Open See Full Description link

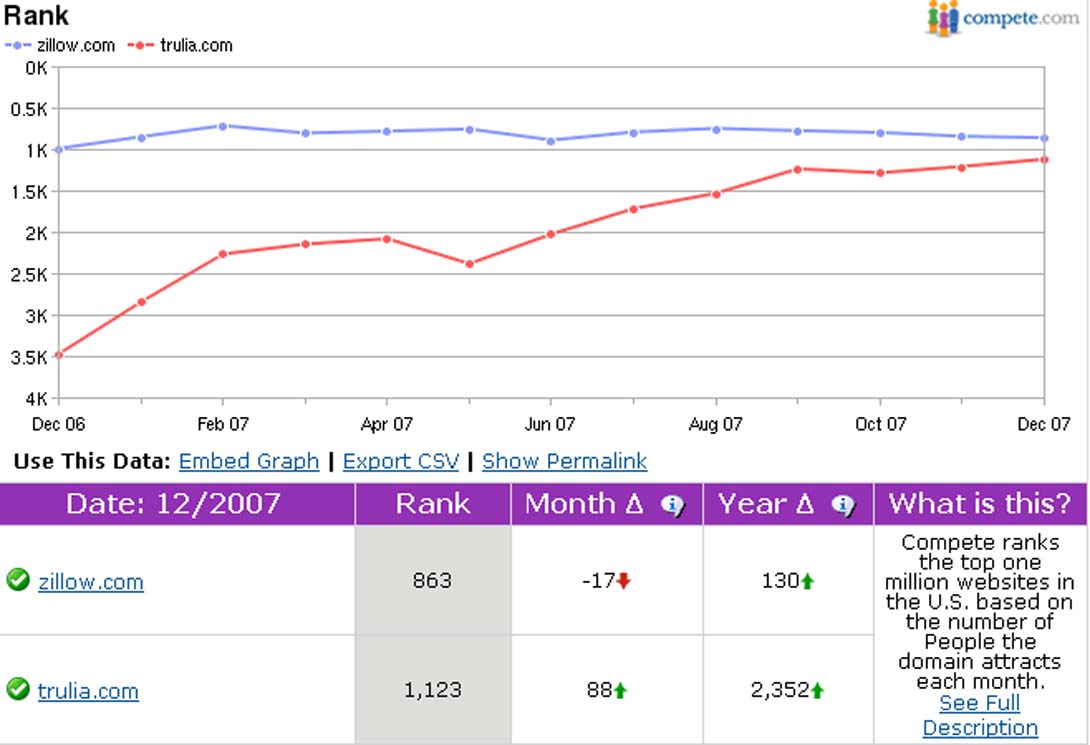click(x=980, y=715)
